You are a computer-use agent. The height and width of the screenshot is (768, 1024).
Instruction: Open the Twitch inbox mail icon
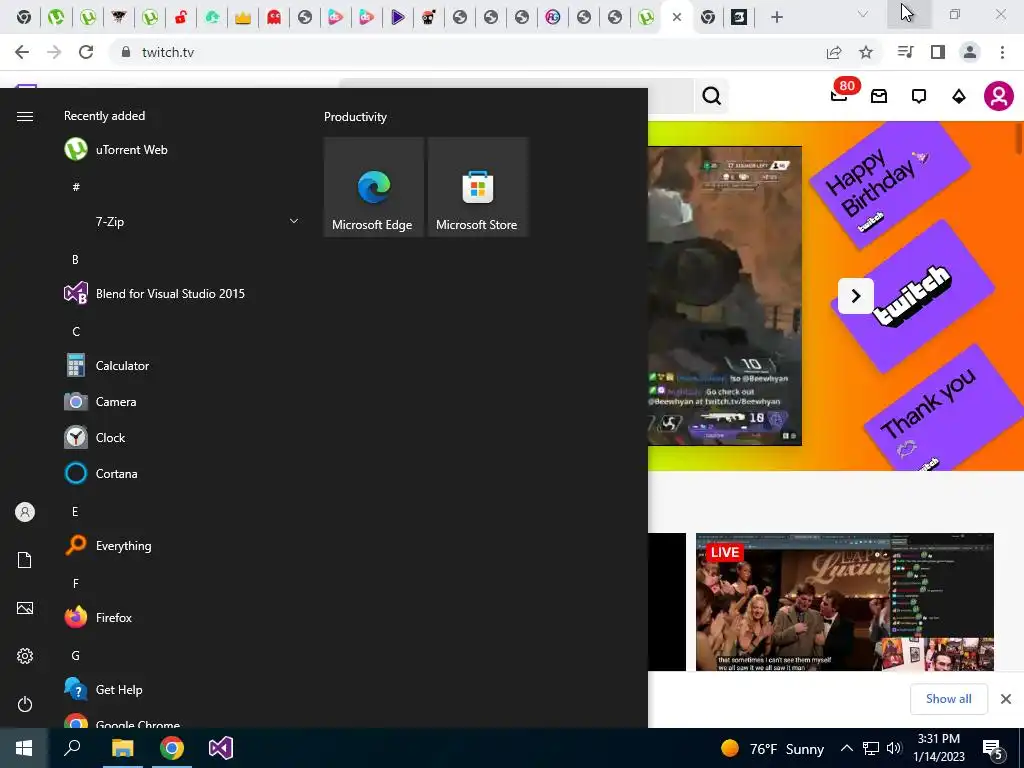pos(879,96)
